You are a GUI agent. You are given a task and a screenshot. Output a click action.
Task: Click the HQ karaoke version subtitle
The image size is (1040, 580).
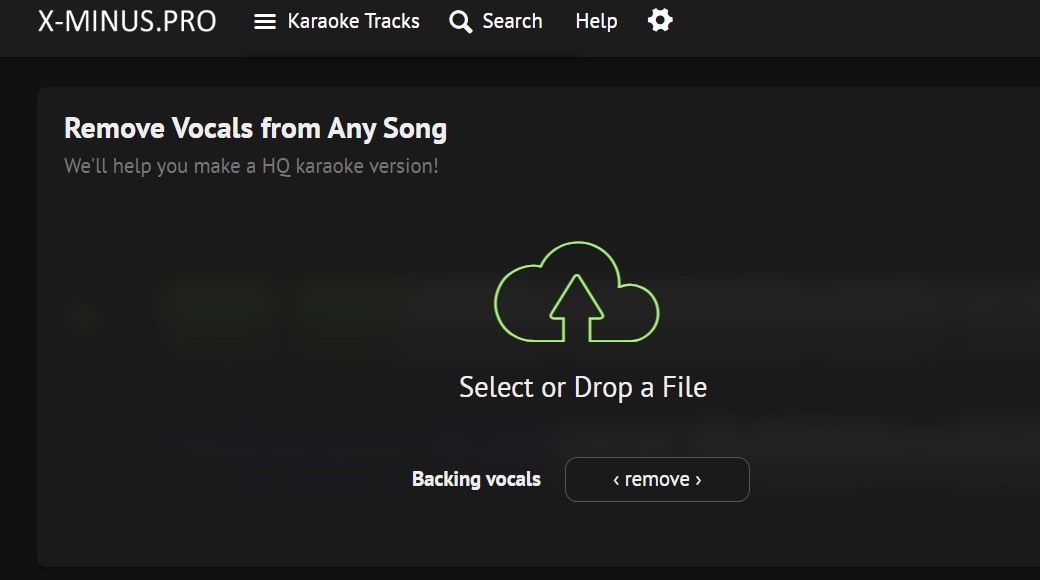[x=251, y=166]
